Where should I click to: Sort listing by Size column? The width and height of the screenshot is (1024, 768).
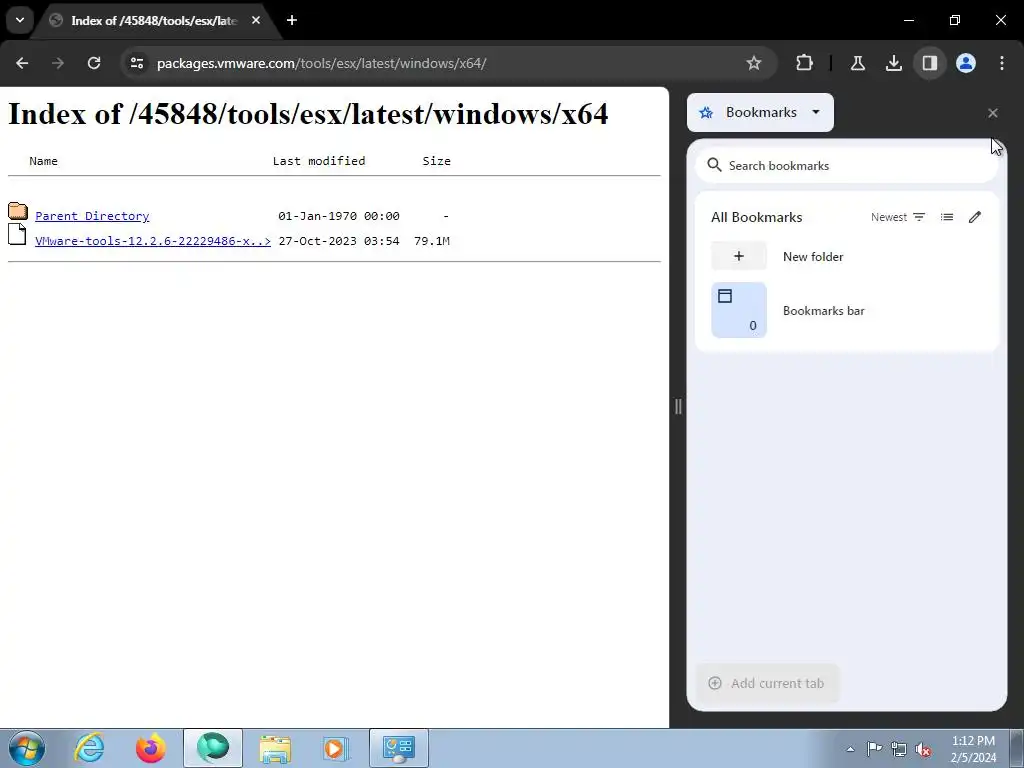click(436, 161)
